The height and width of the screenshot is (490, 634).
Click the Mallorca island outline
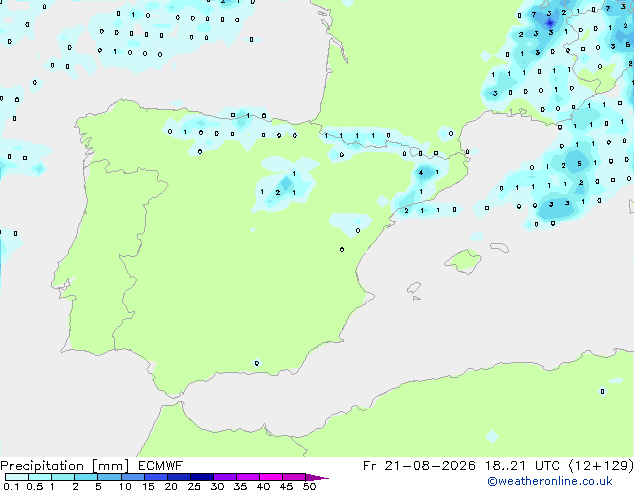click(x=463, y=261)
